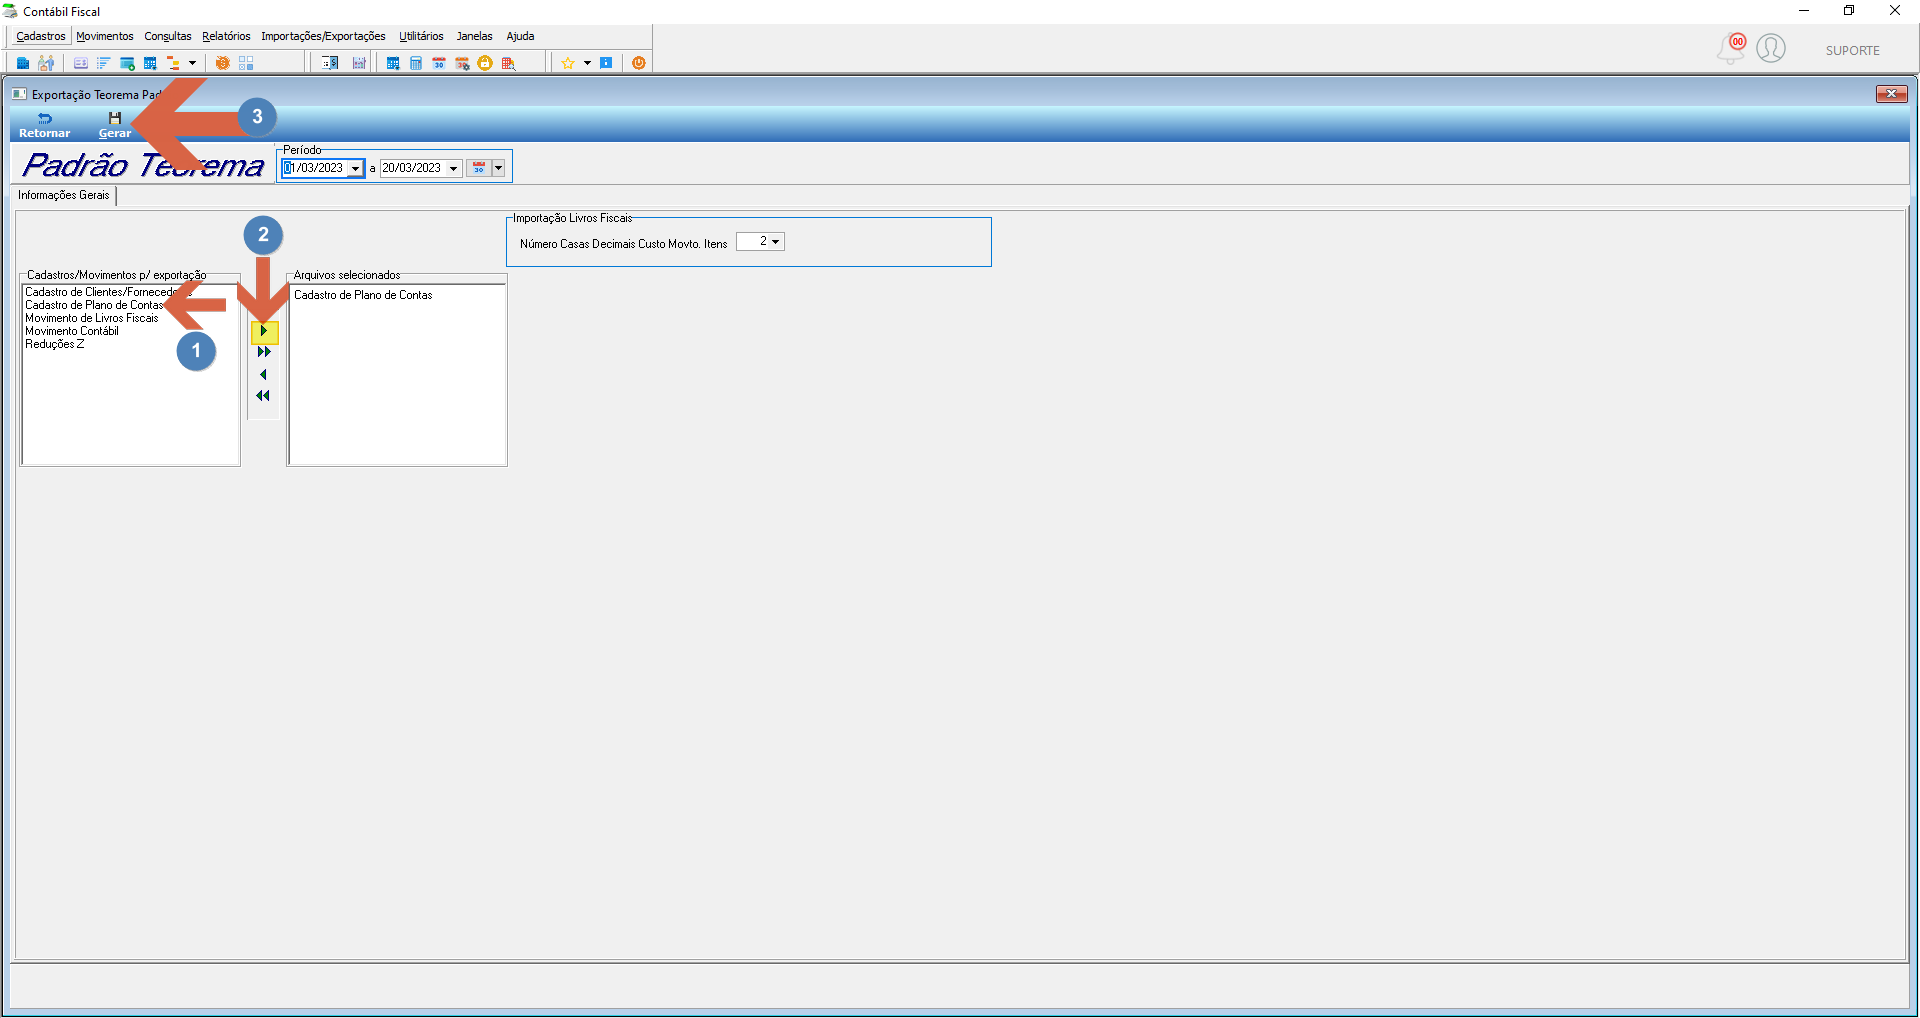Click the blue sorted lines toolbar icon
This screenshot has width=1920, height=1018.
click(x=103, y=63)
